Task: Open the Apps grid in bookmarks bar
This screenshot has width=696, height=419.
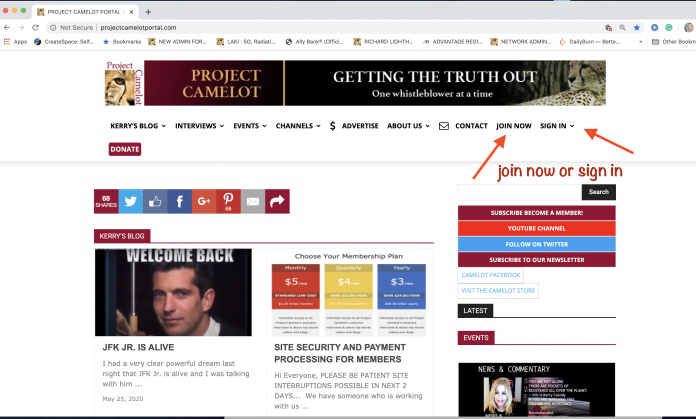Action: 15,42
